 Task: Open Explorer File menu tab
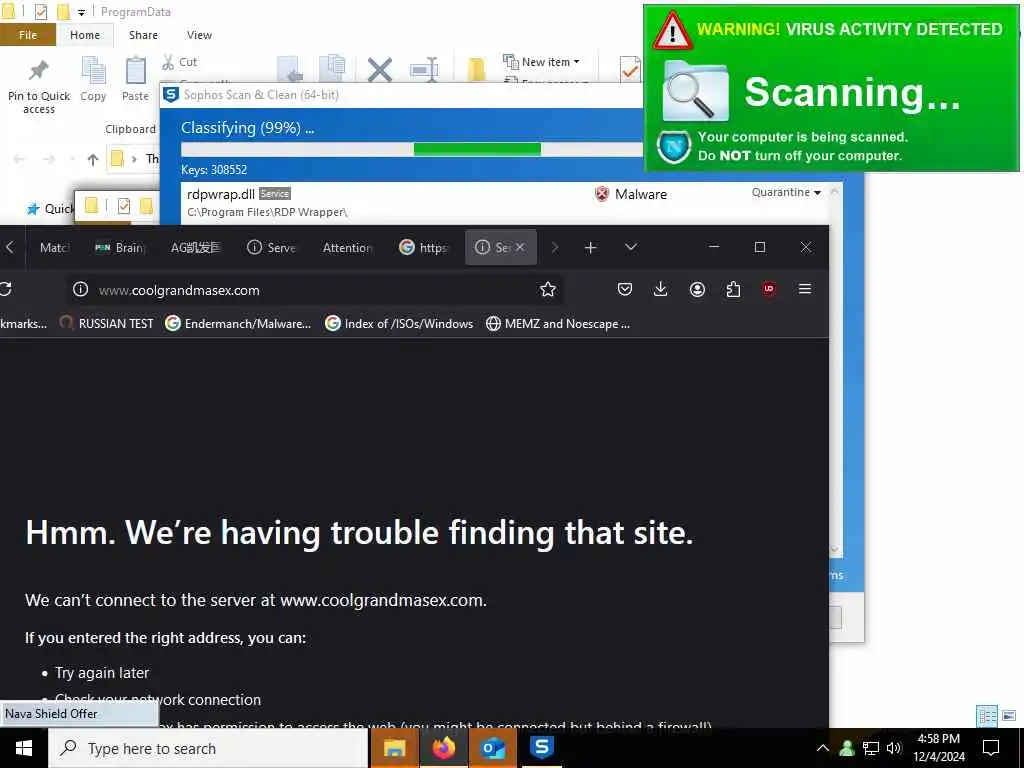coord(28,35)
